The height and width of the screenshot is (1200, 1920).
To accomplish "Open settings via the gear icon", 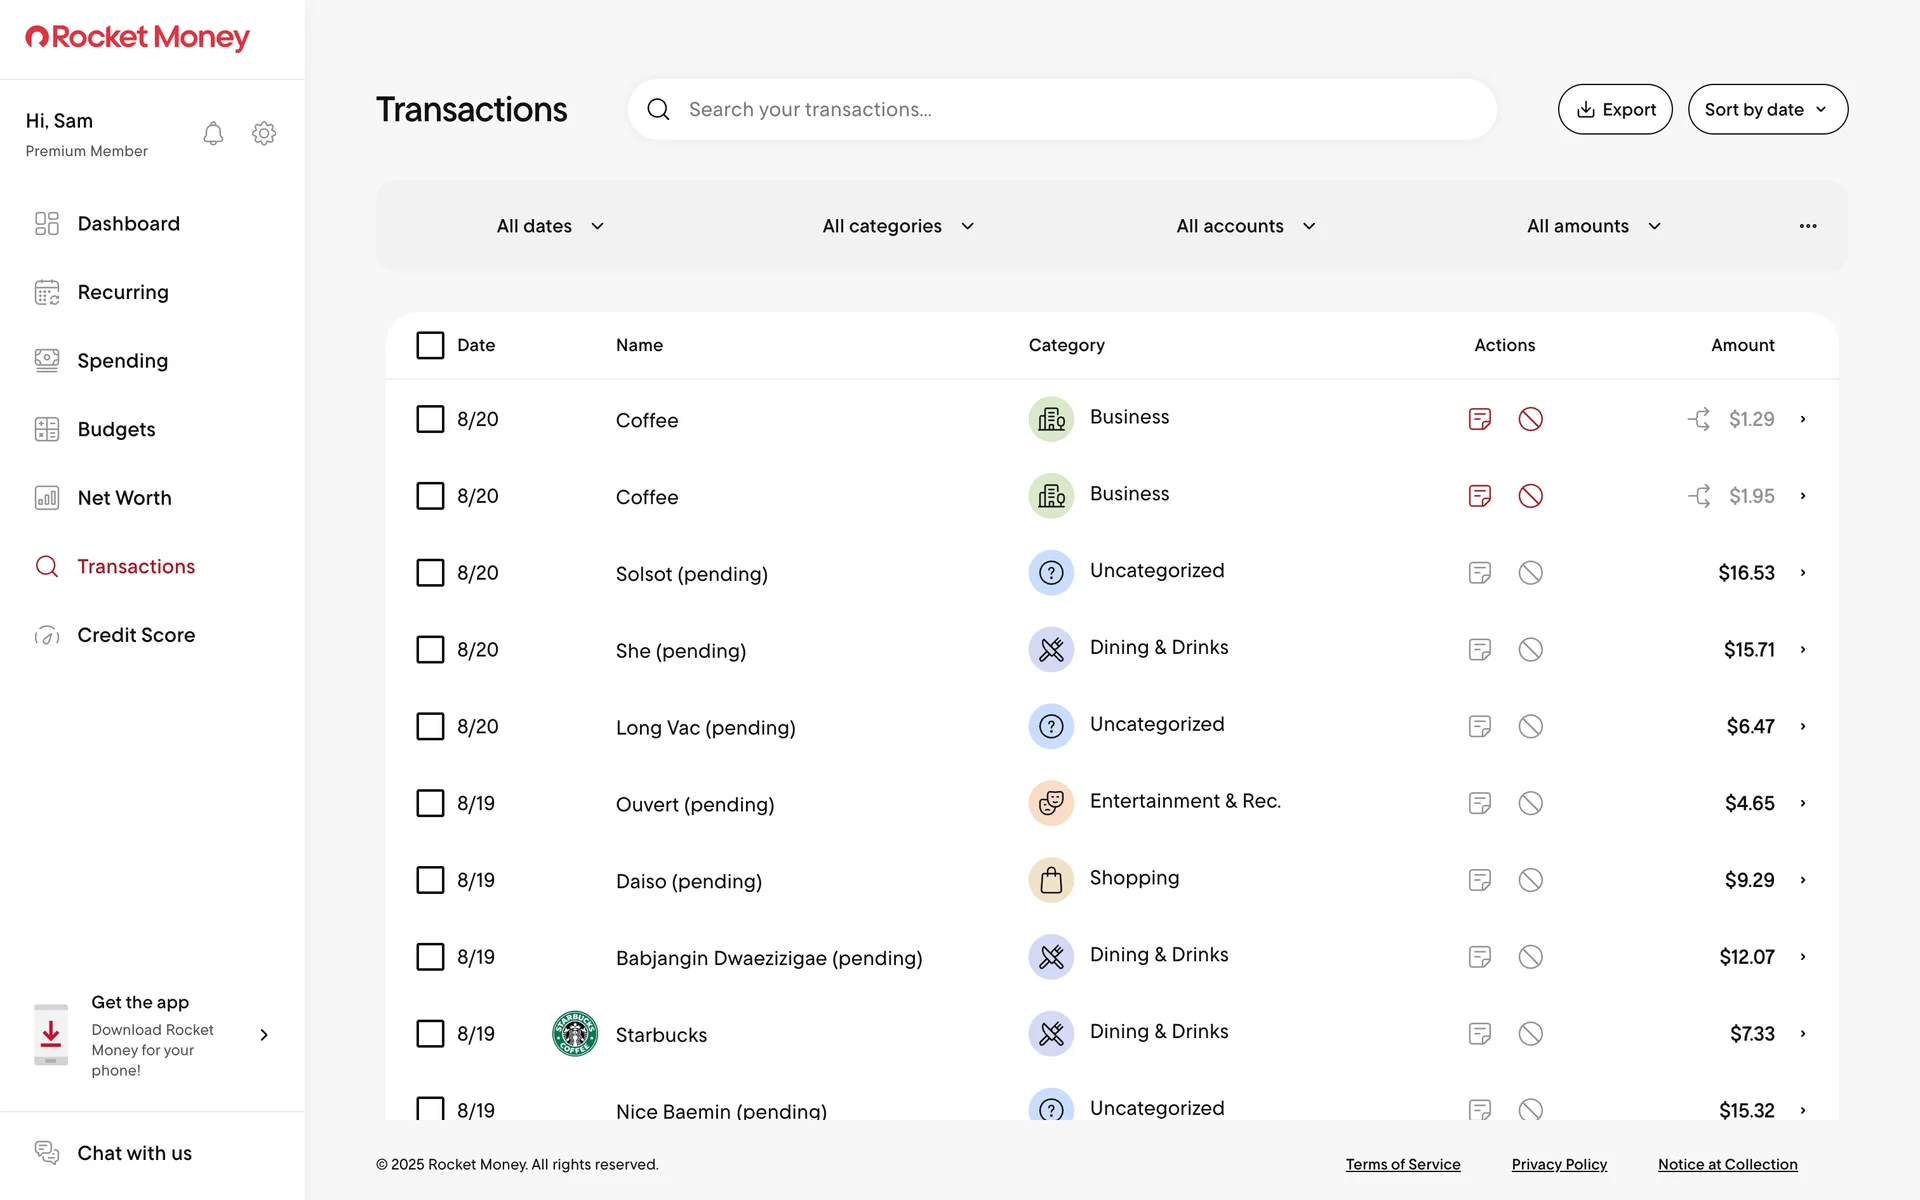I will 264,134.
